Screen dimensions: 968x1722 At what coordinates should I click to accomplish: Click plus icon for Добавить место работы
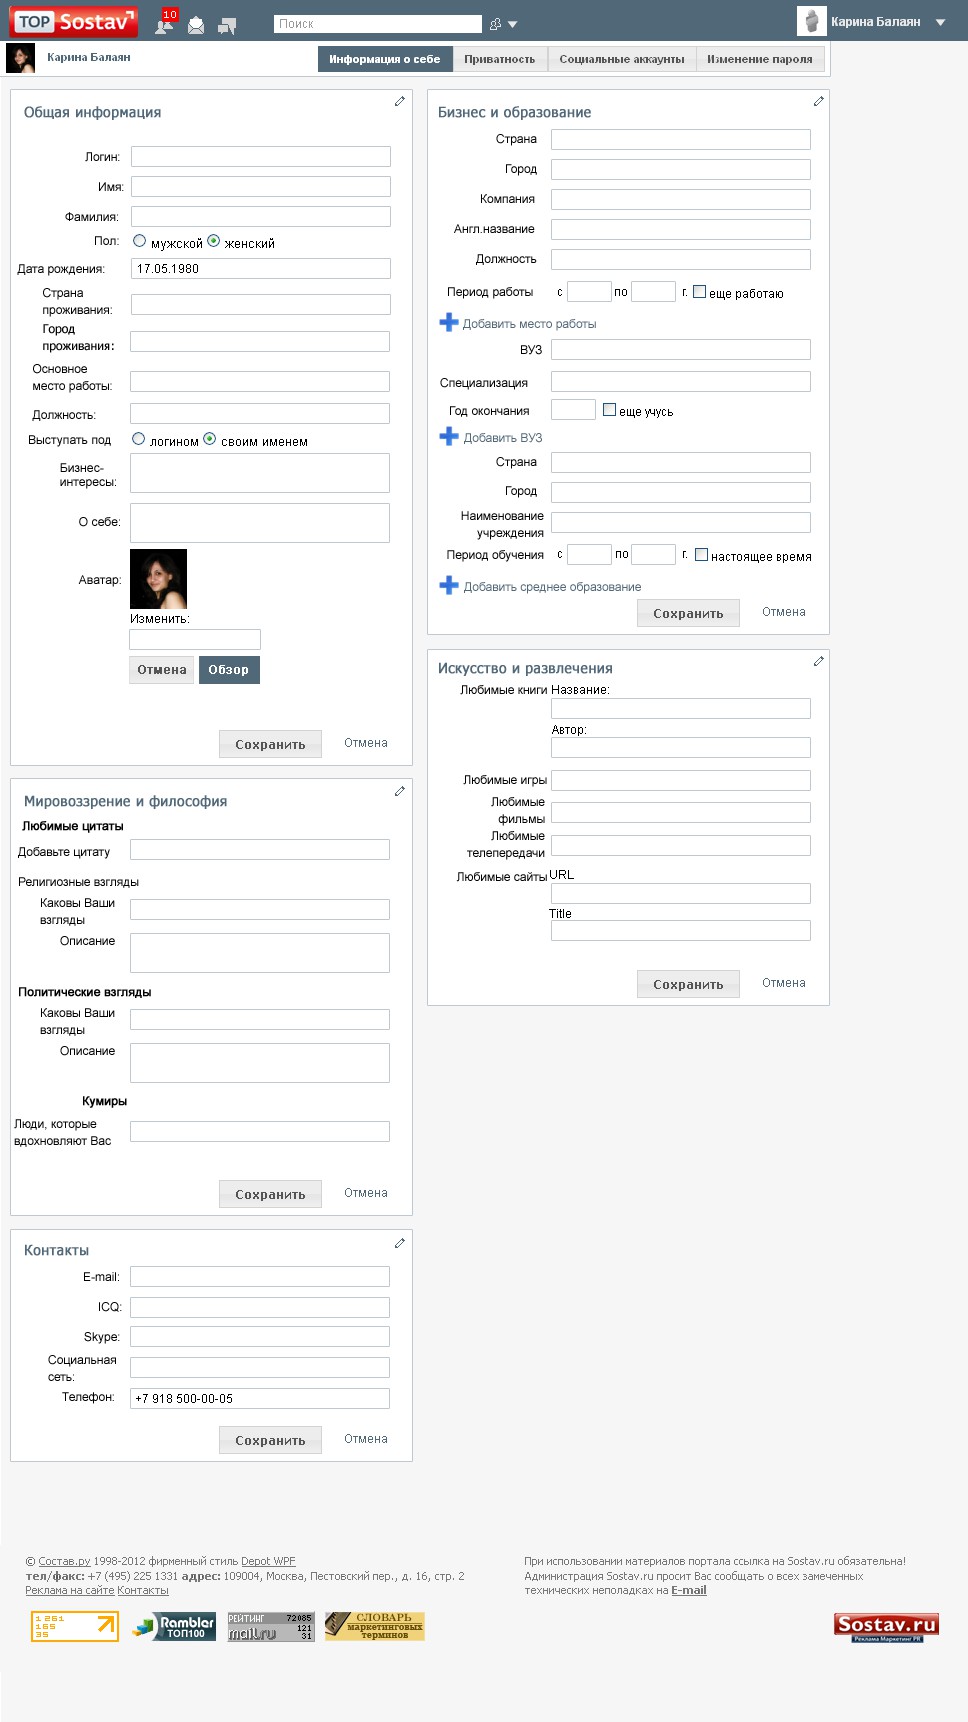coord(449,323)
